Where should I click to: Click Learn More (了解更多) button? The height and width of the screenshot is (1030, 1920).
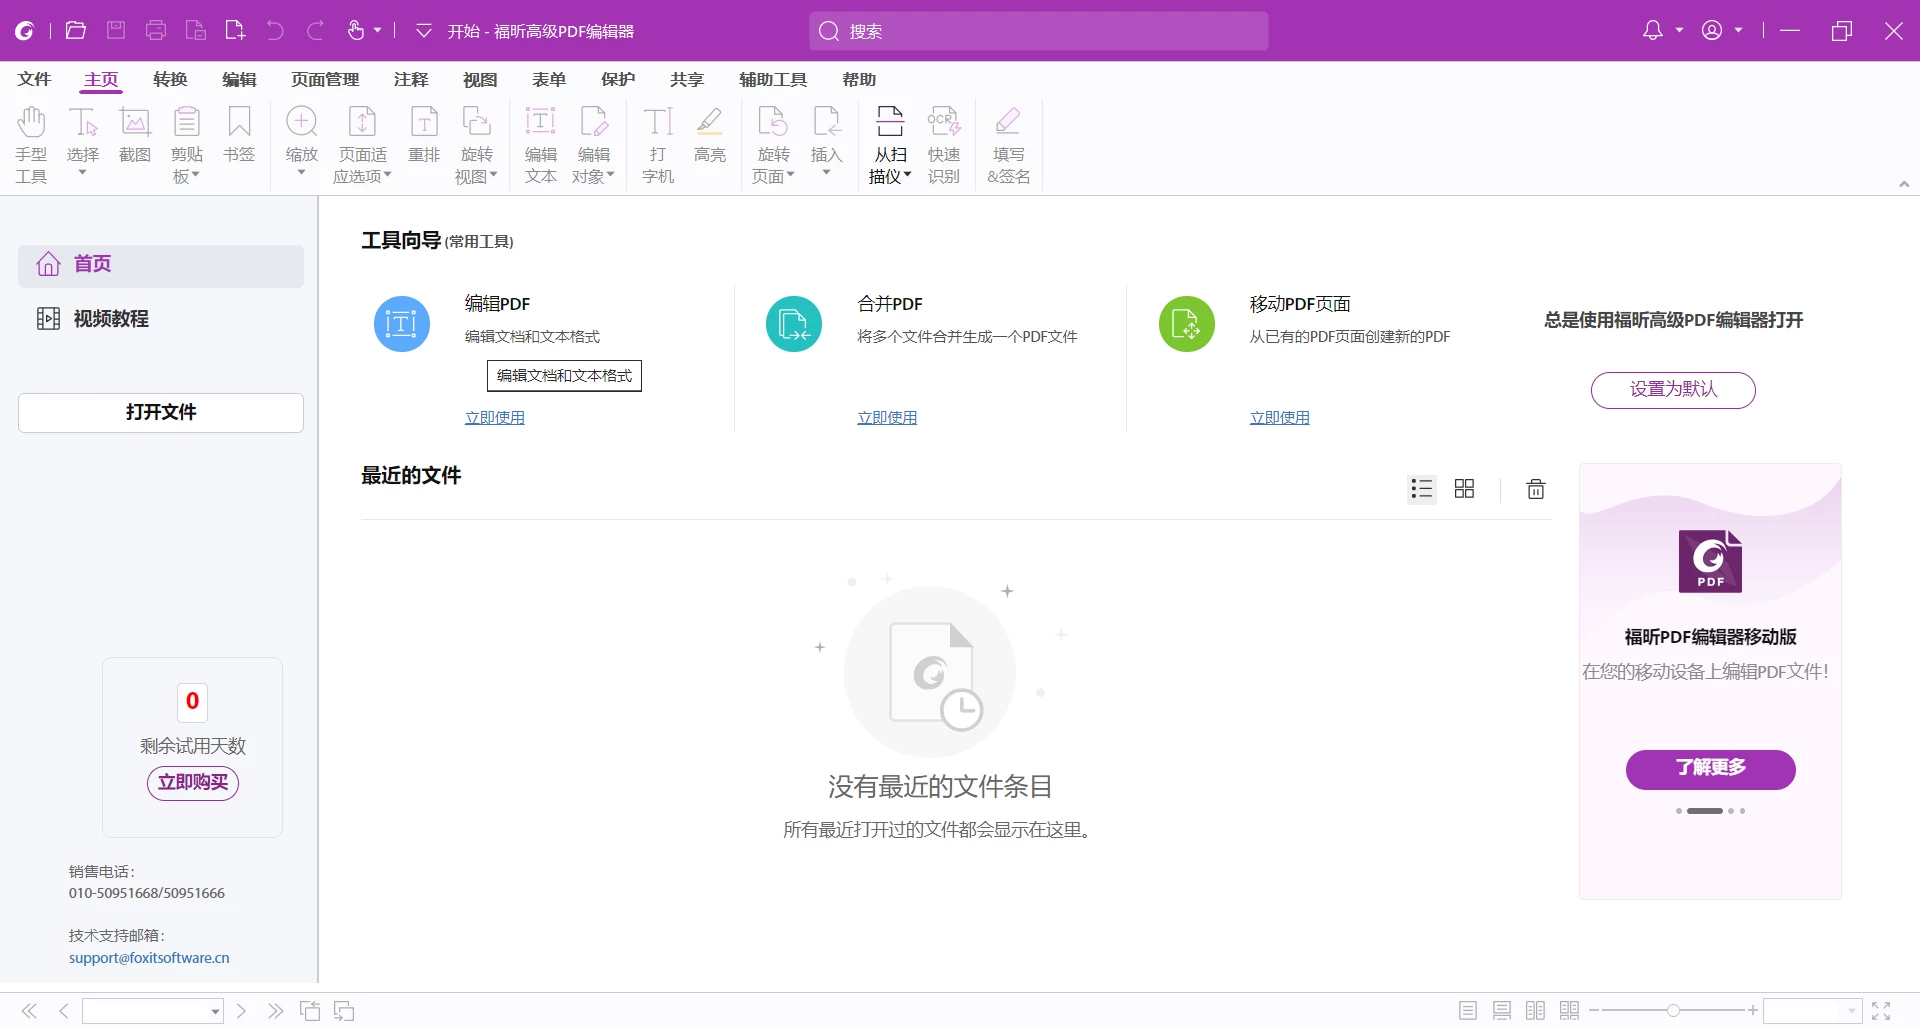pyautogui.click(x=1711, y=769)
